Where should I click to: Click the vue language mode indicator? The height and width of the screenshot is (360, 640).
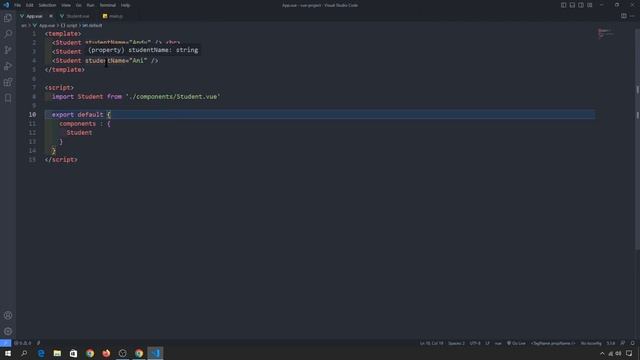pyautogui.click(x=498, y=343)
